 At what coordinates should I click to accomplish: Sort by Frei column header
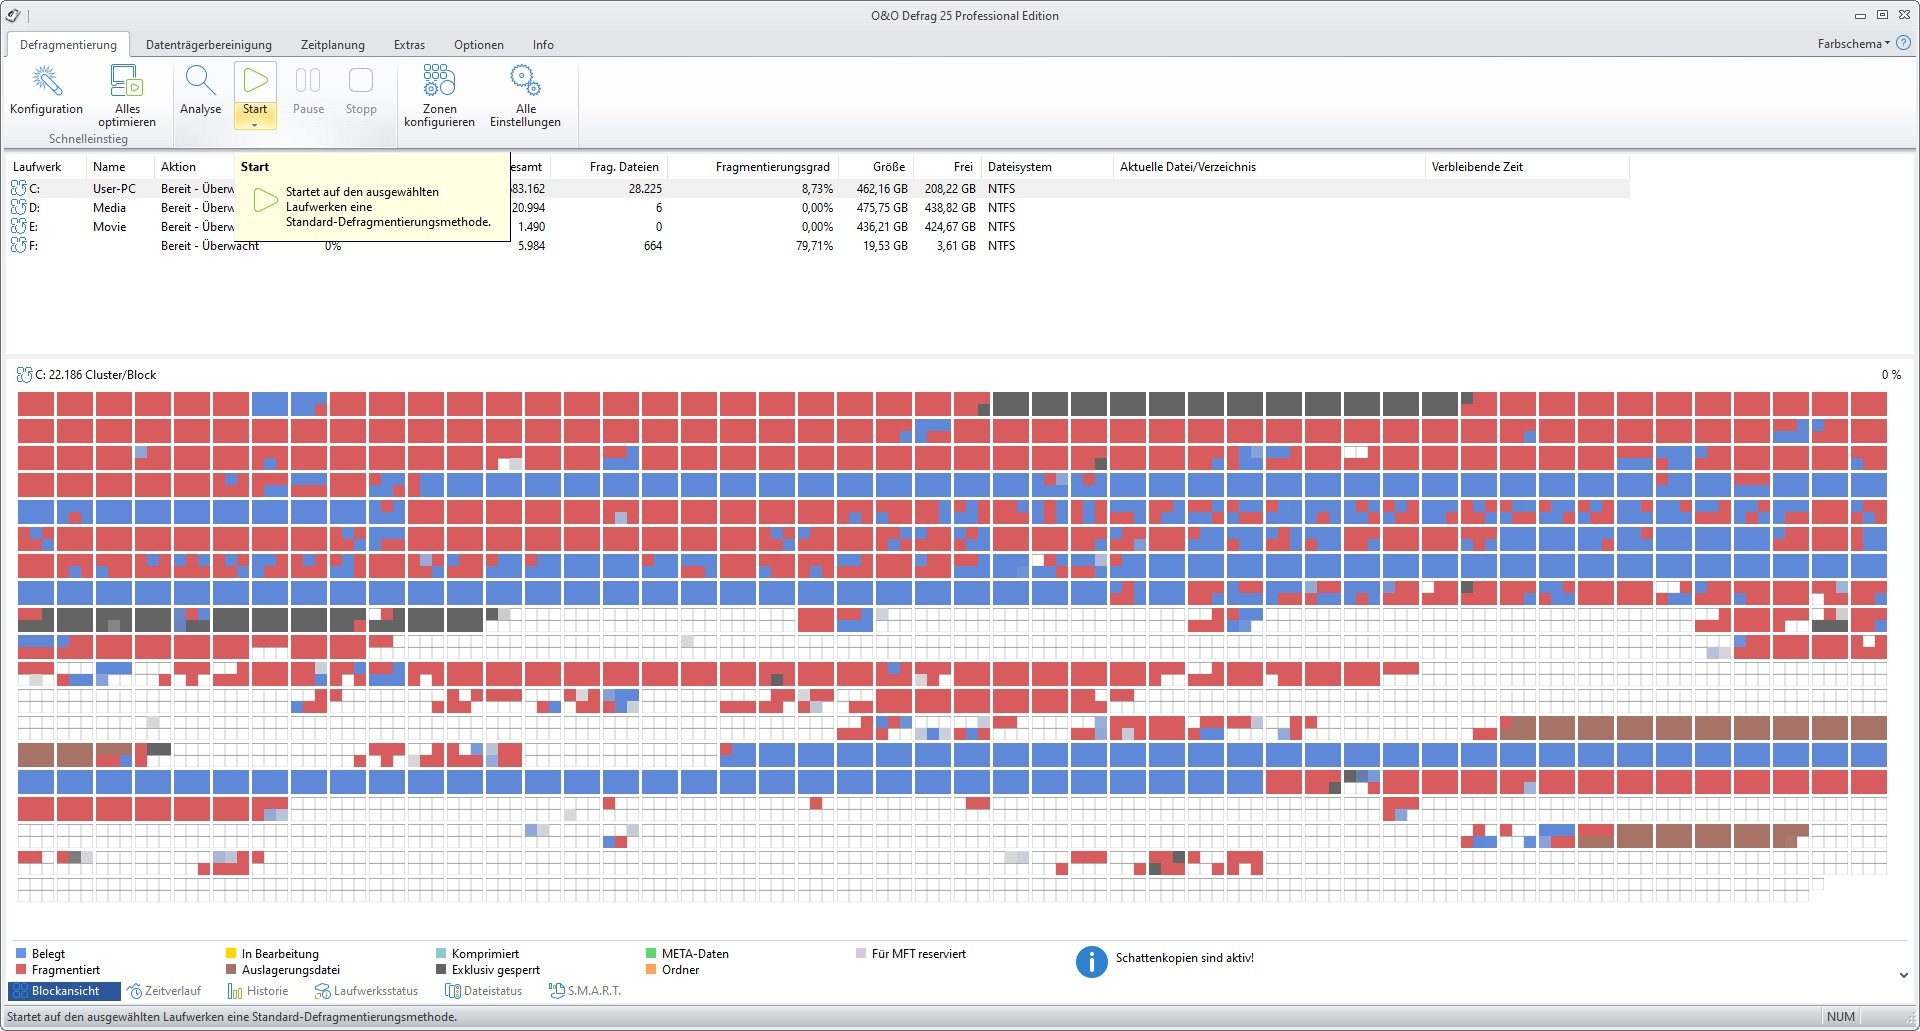pos(962,167)
